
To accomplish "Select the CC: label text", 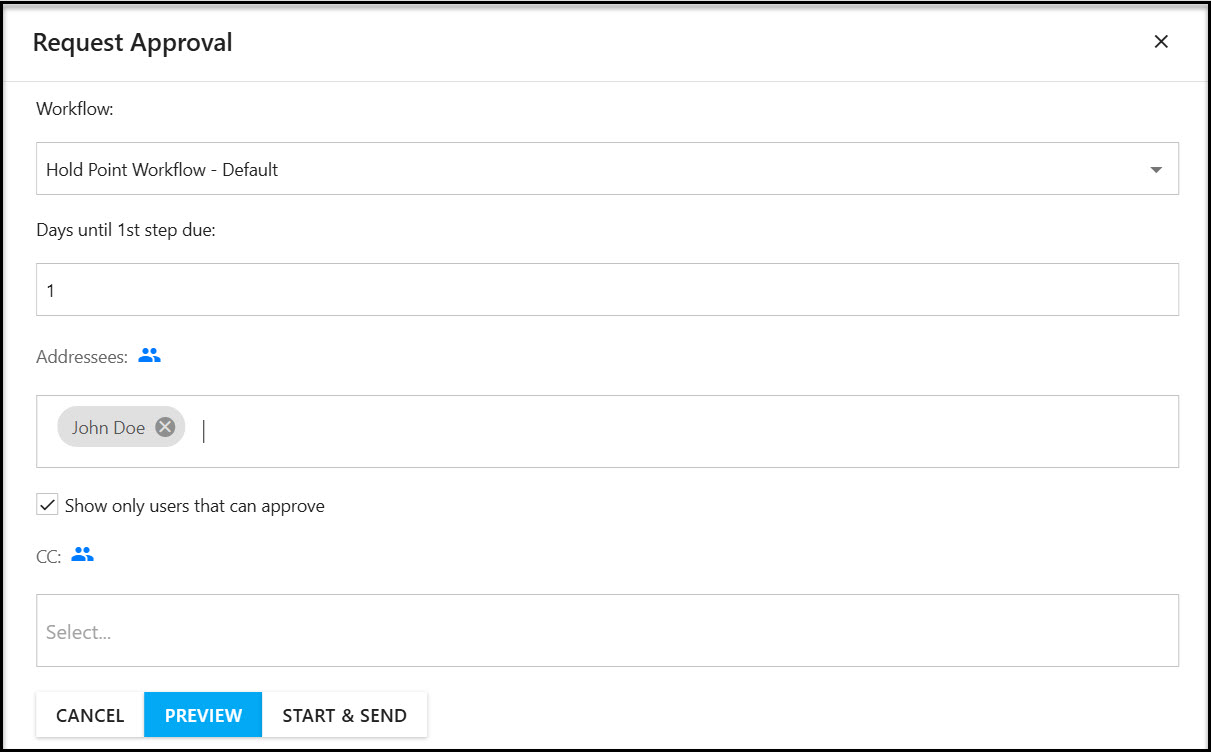I will point(49,556).
